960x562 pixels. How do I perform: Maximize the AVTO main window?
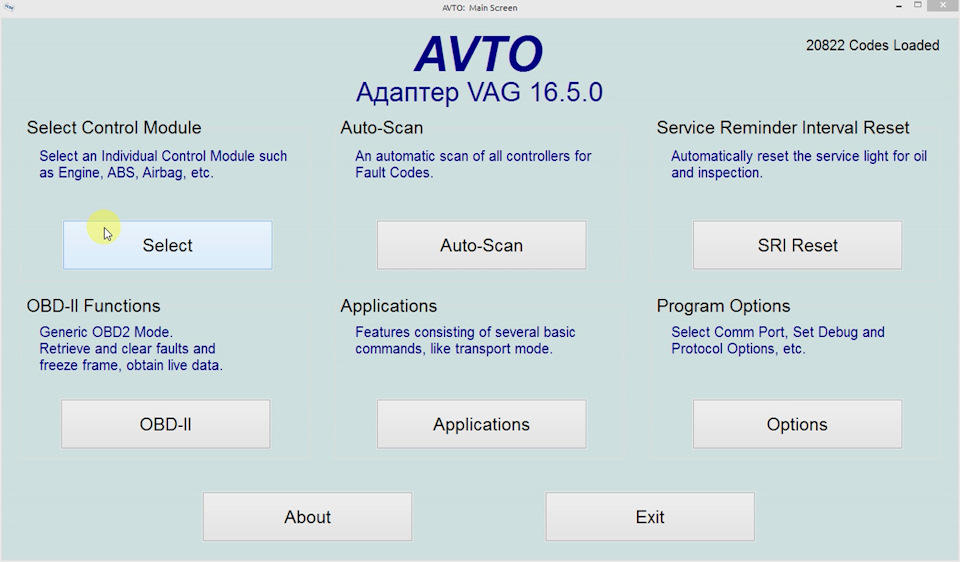(918, 6)
